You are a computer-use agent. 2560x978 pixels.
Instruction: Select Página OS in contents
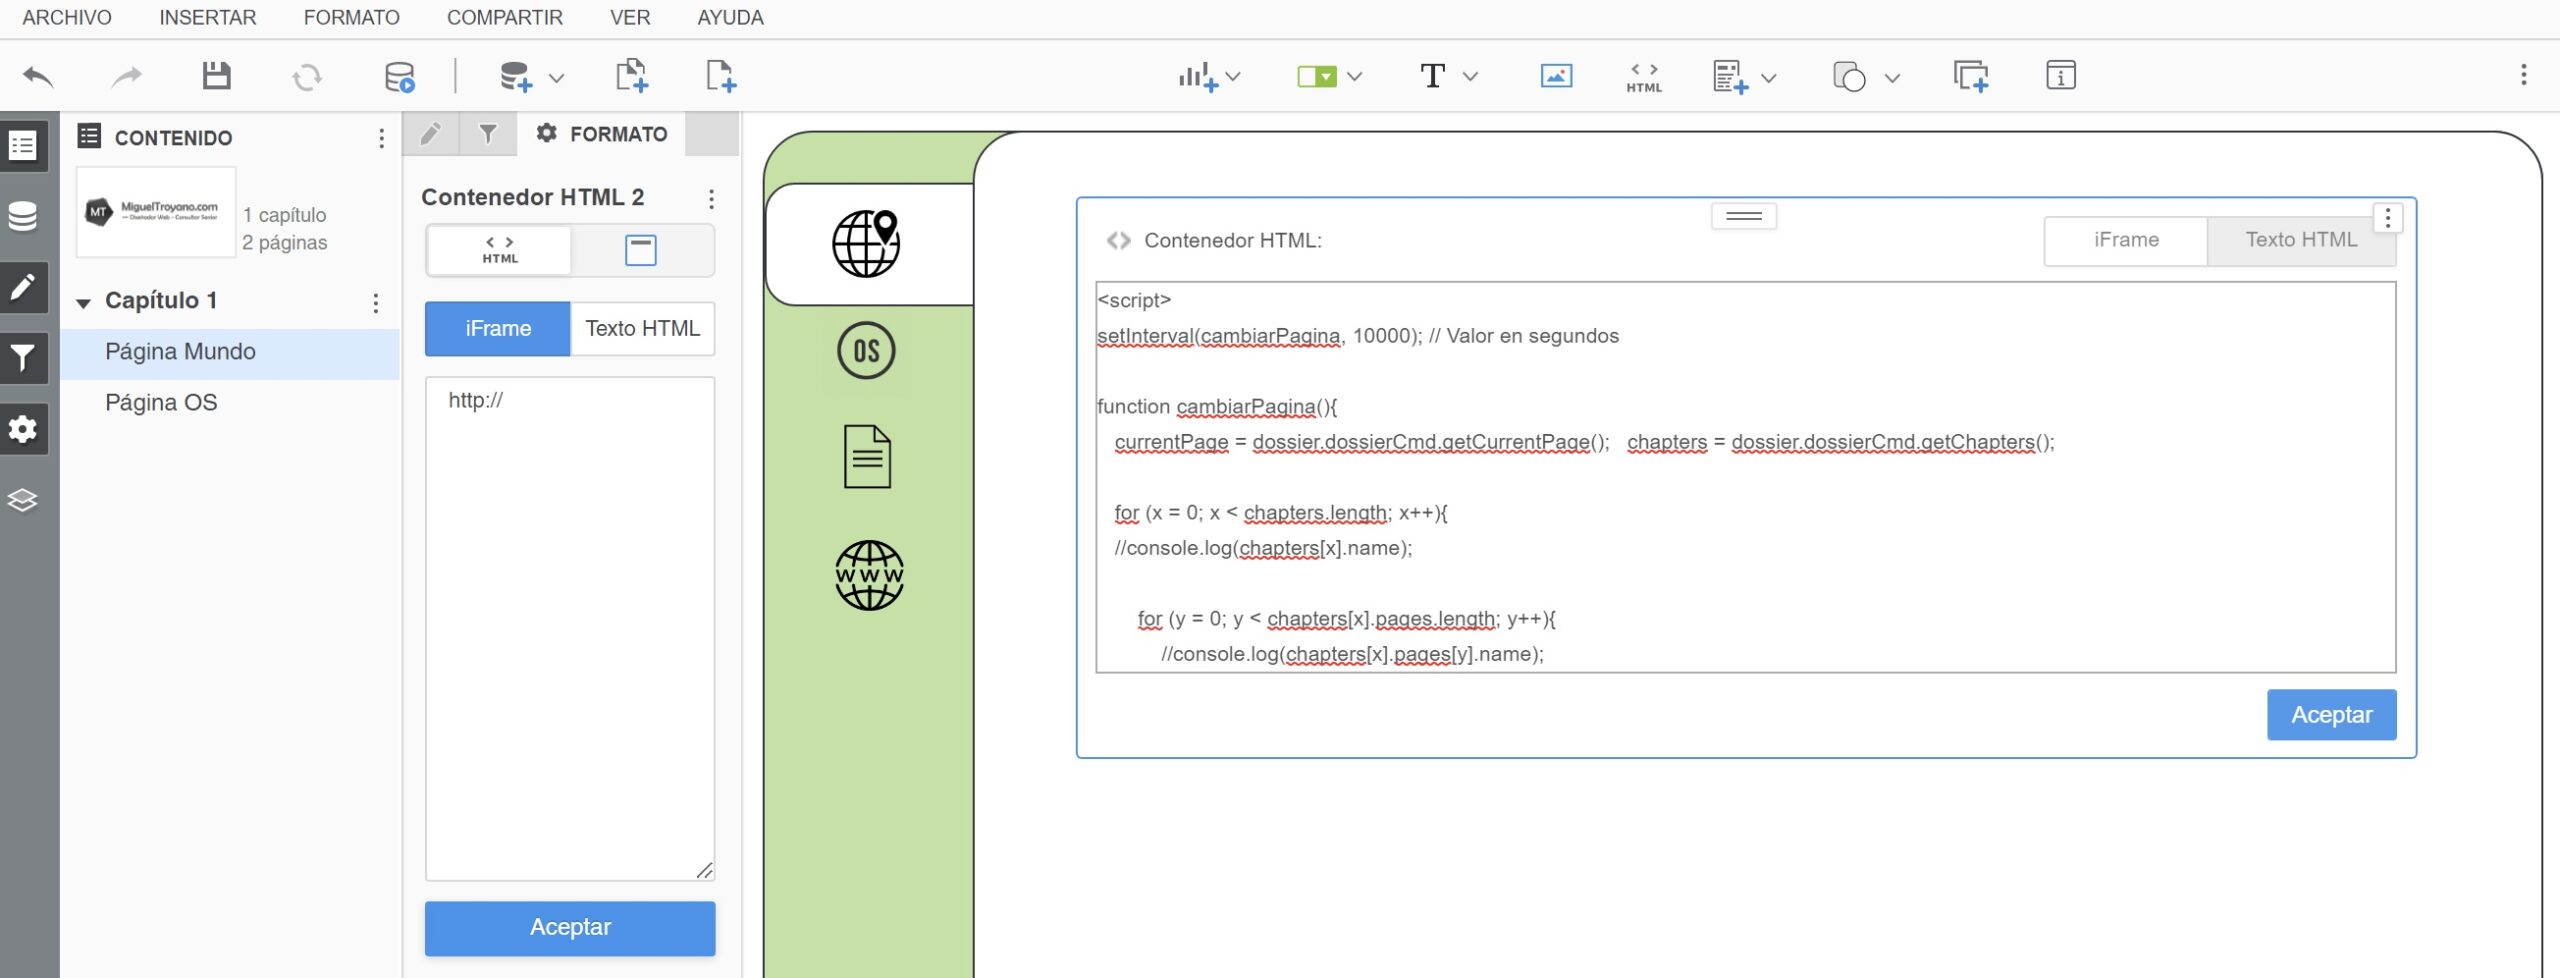coord(230,403)
